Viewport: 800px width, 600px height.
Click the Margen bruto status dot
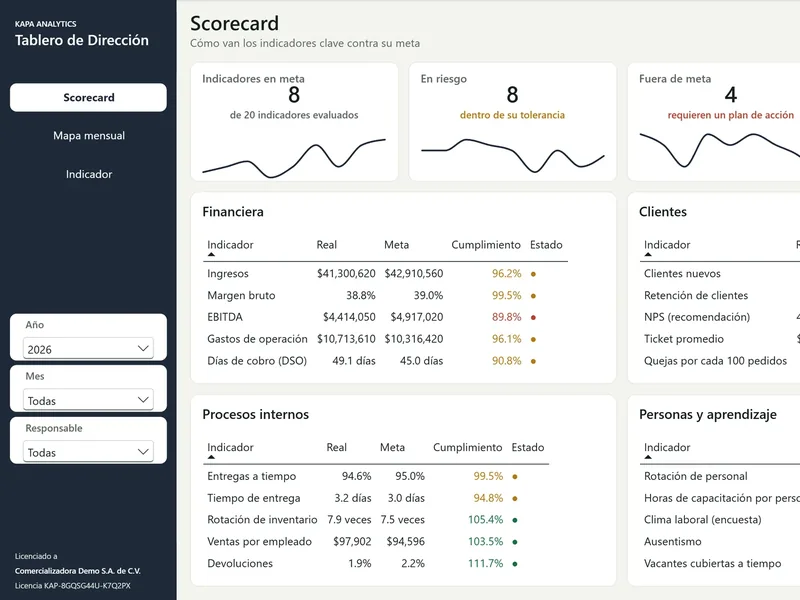click(x=533, y=296)
